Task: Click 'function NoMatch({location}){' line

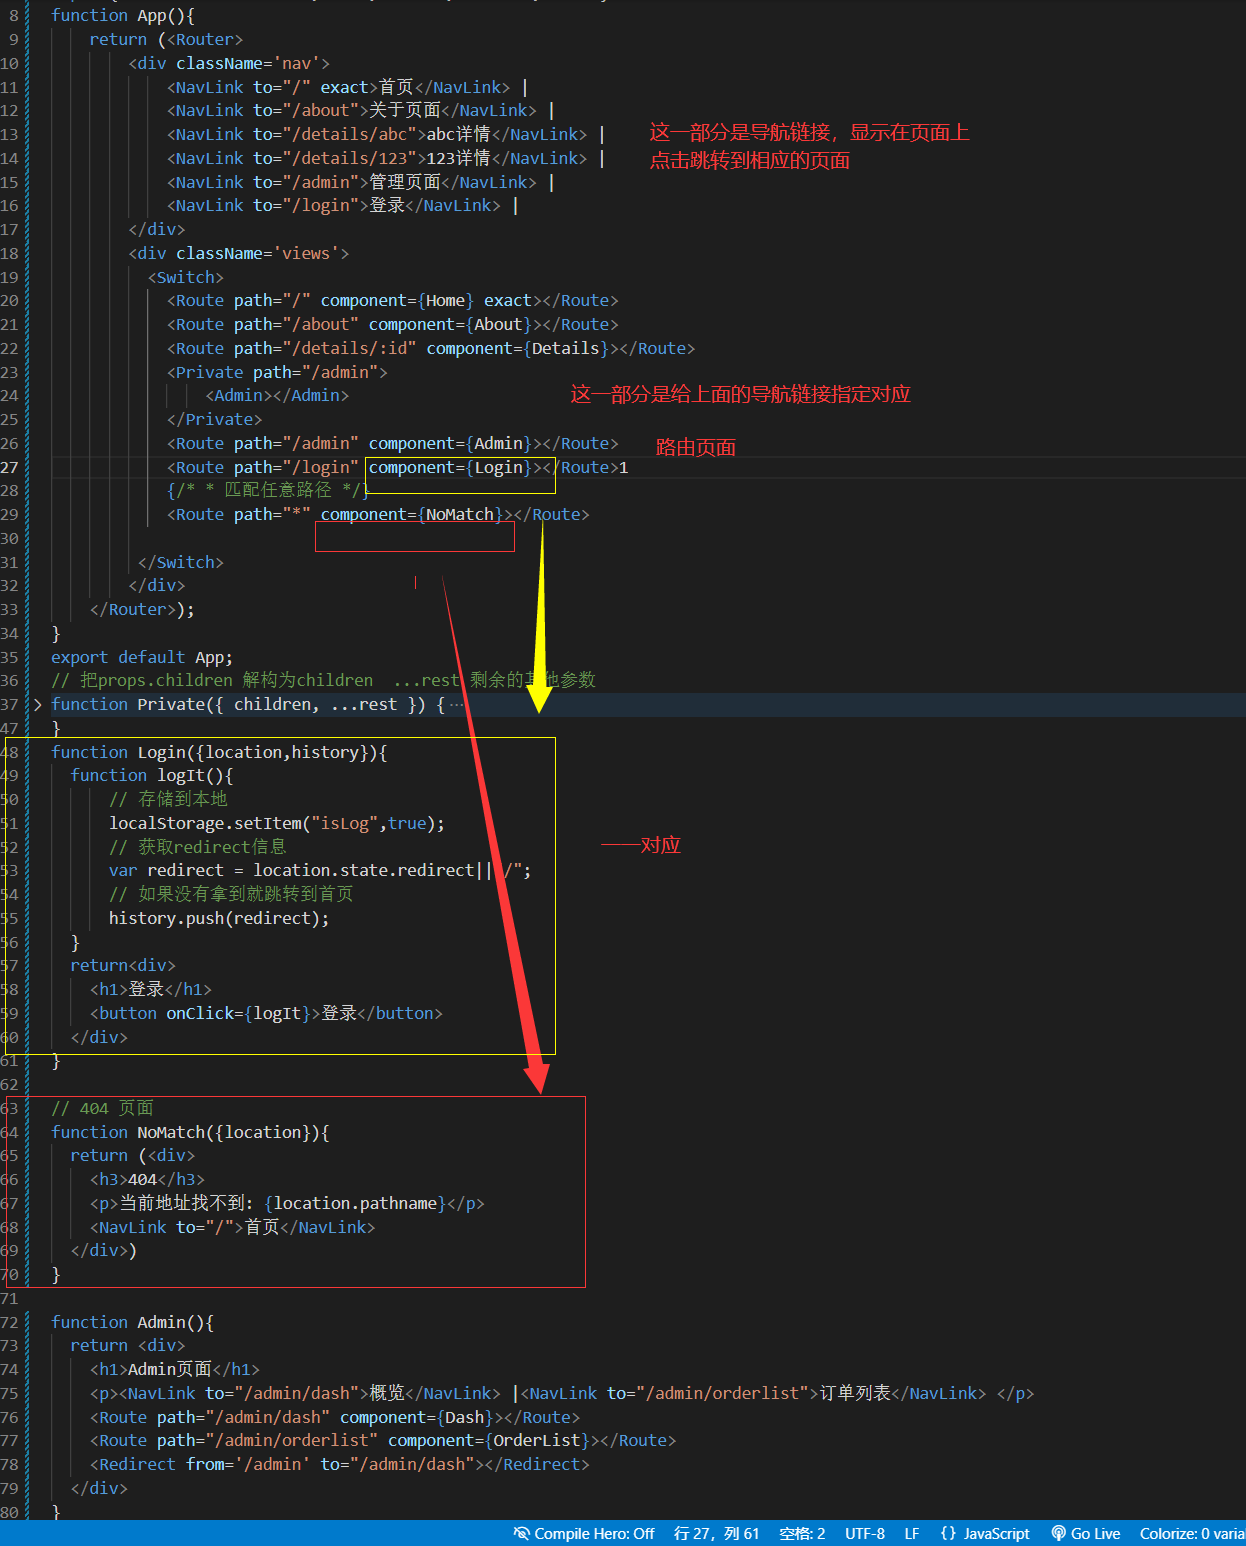Action: [190, 1132]
